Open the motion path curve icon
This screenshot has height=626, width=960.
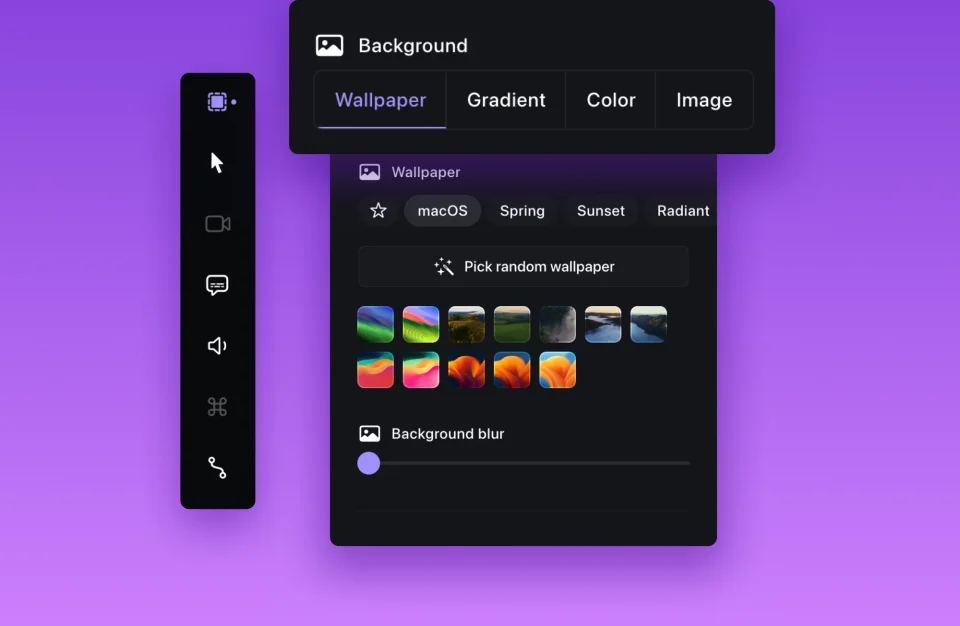217,468
